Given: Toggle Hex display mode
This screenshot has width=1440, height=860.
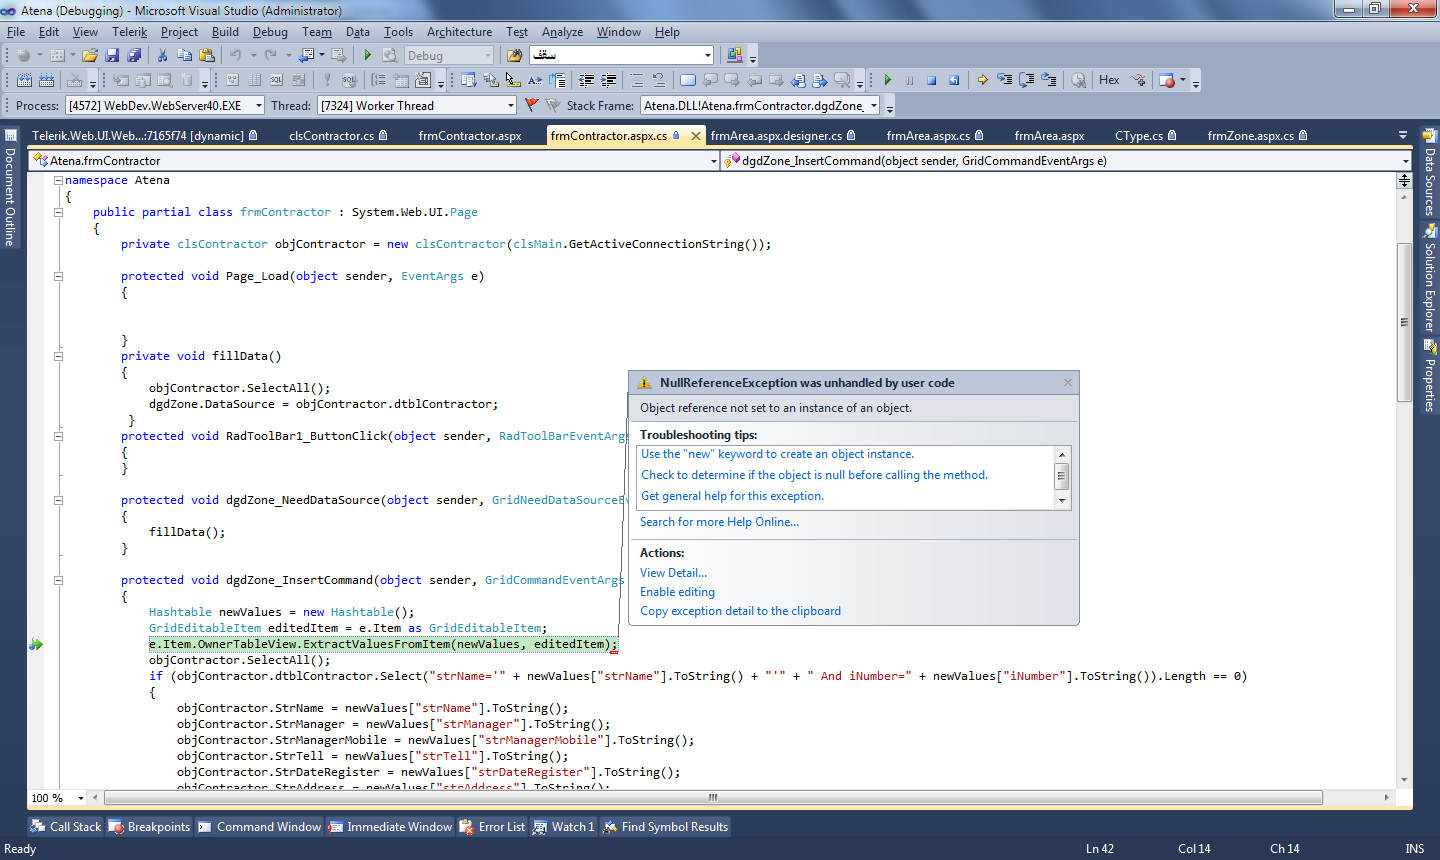Looking at the screenshot, I should coord(1109,80).
